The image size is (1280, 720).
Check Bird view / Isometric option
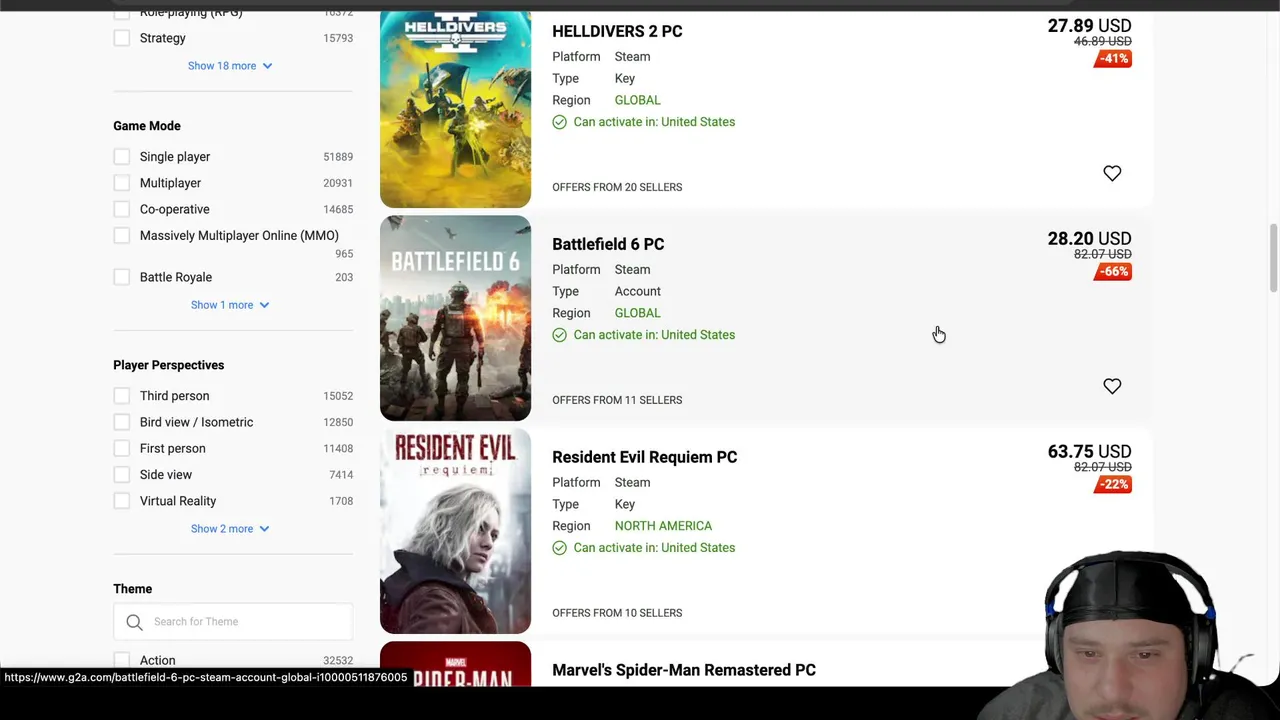122,422
